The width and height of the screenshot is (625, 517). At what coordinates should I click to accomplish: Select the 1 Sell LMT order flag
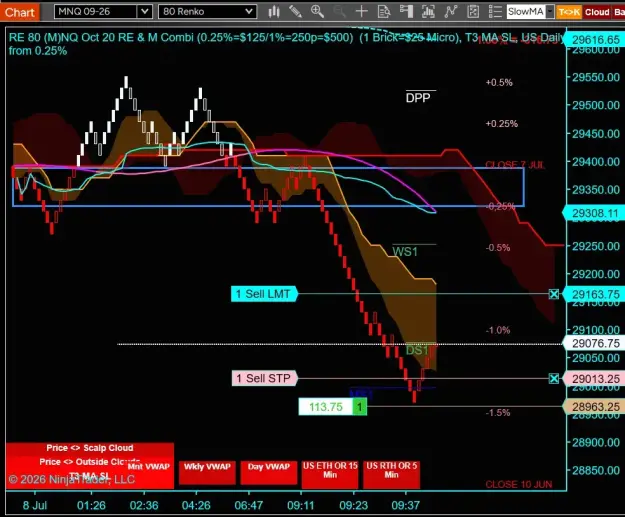point(264,294)
